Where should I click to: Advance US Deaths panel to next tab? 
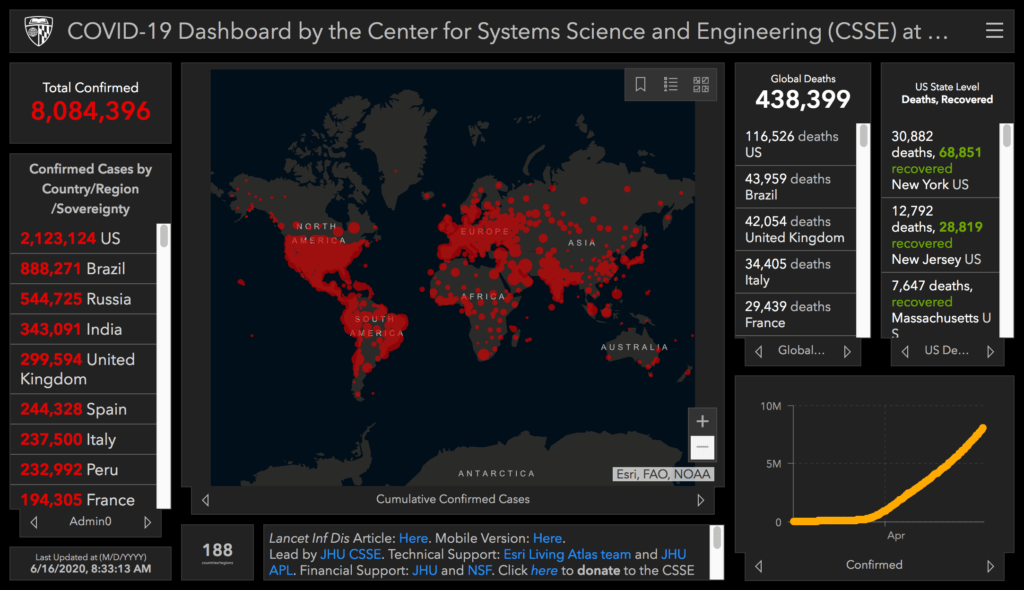pos(991,351)
